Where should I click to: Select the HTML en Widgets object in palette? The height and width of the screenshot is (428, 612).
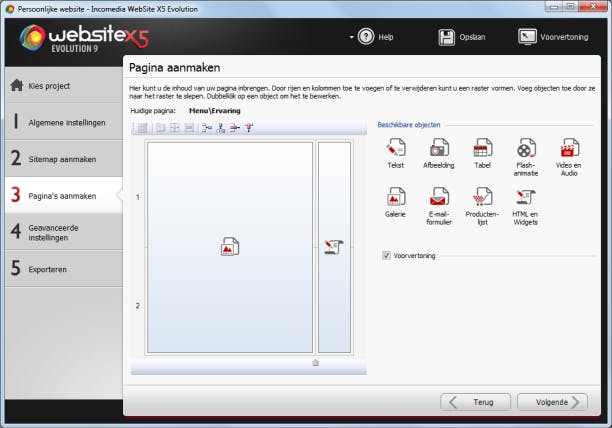pos(525,207)
